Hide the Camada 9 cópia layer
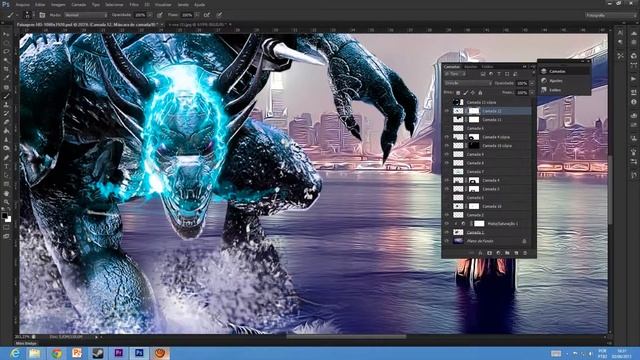The image size is (640, 360). click(447, 137)
